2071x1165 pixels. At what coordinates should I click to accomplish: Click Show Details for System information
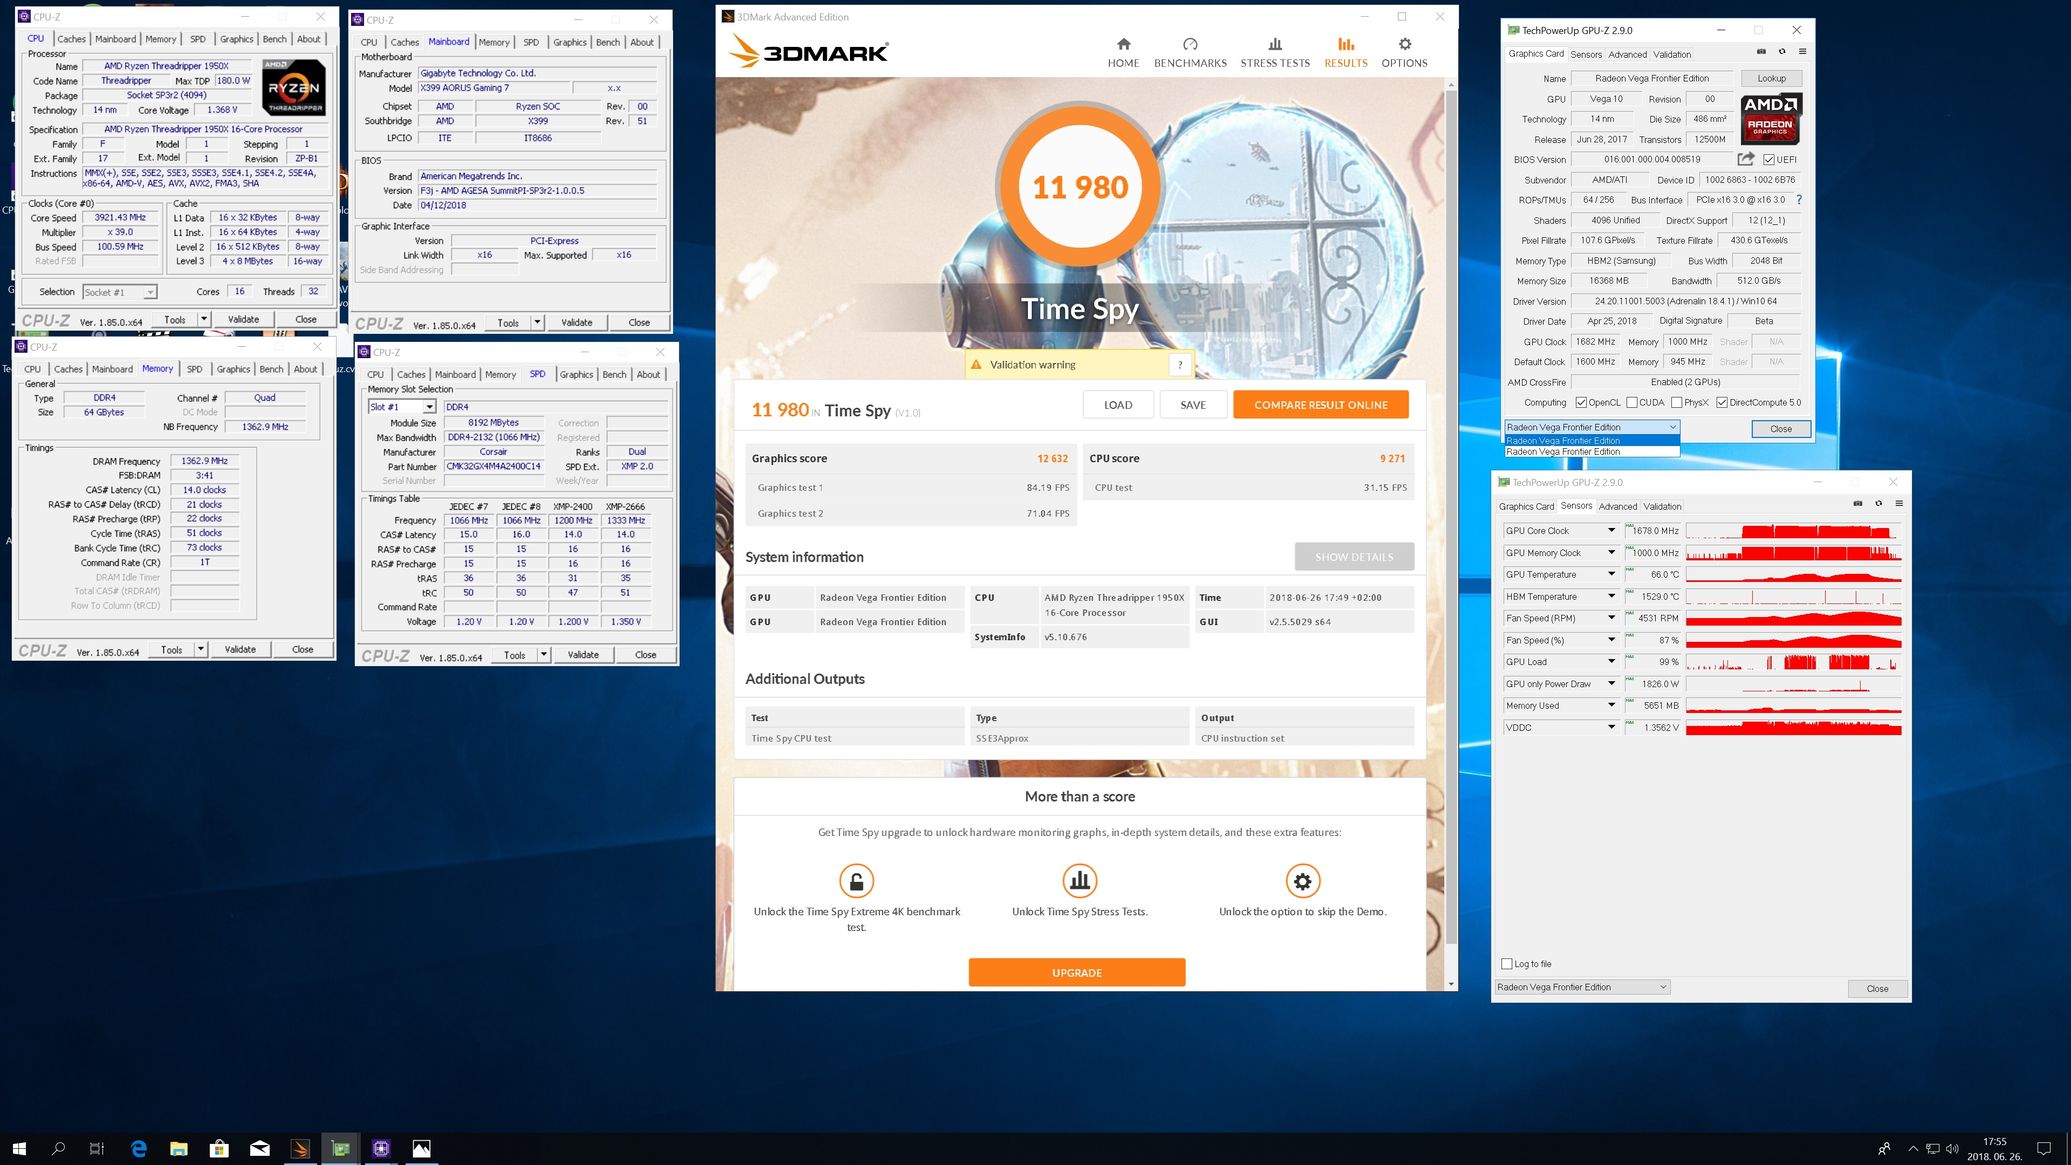1354,557
